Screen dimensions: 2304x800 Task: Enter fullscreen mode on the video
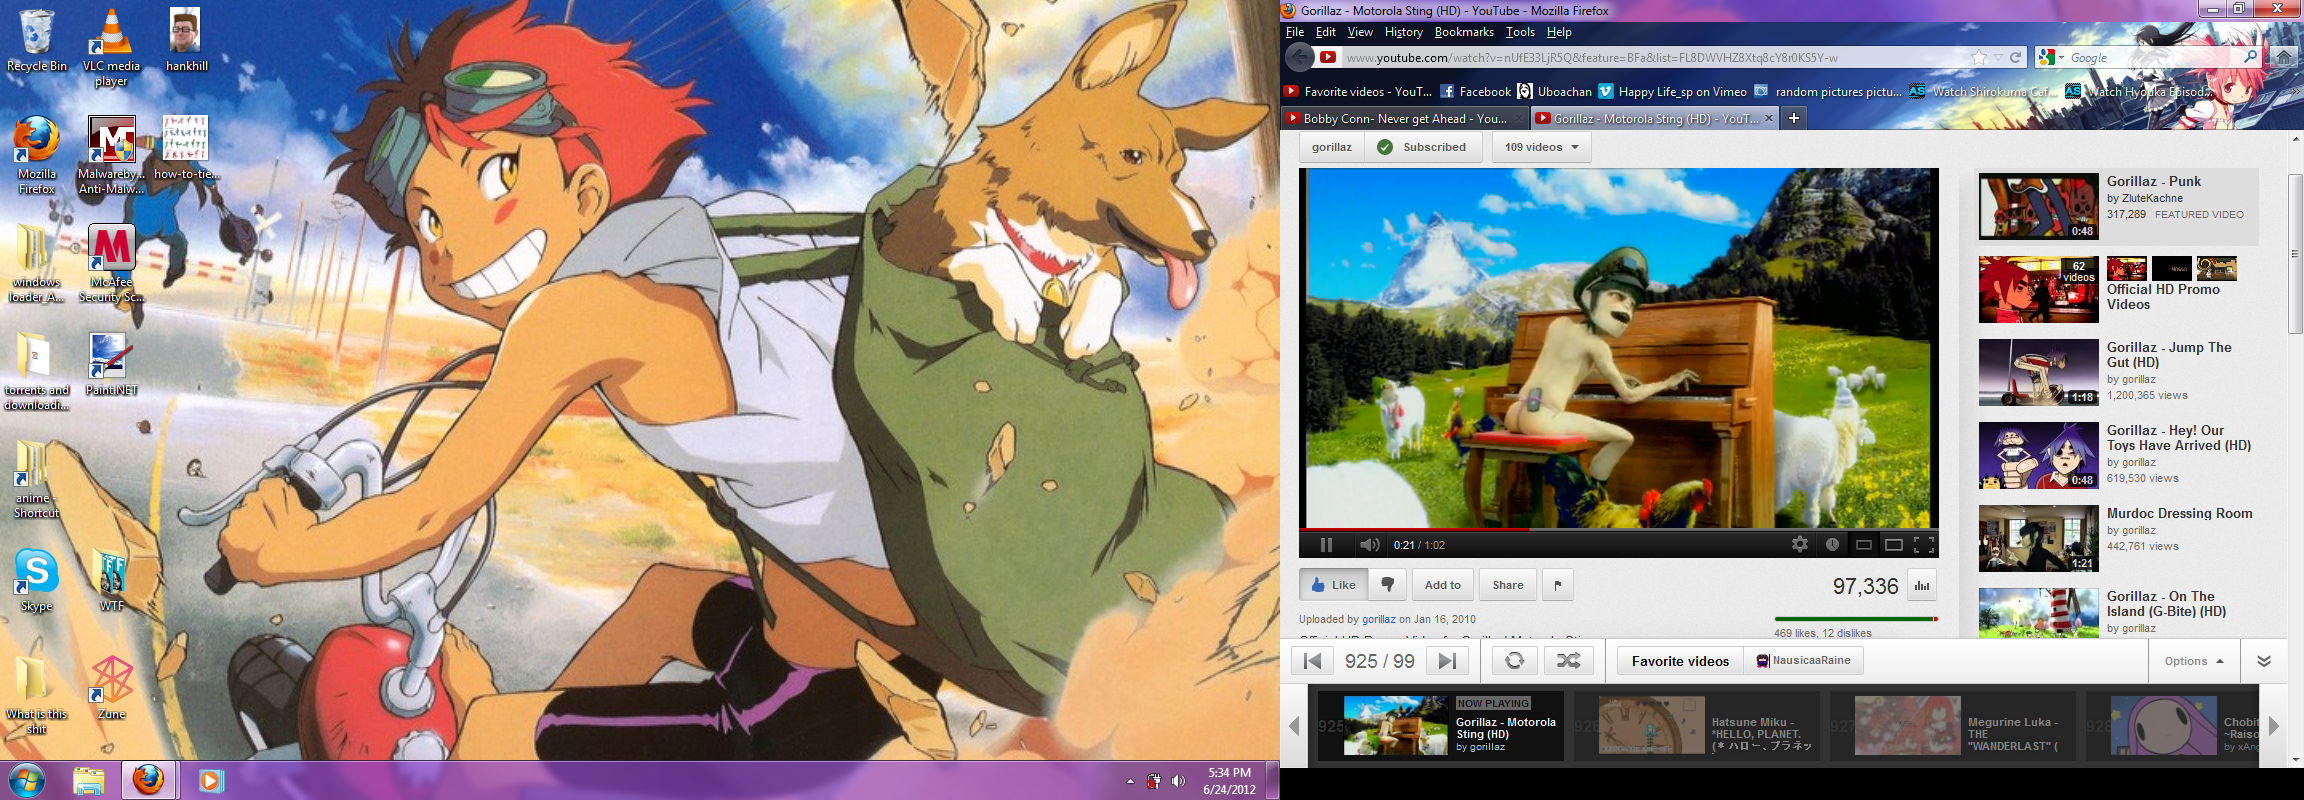point(1924,545)
